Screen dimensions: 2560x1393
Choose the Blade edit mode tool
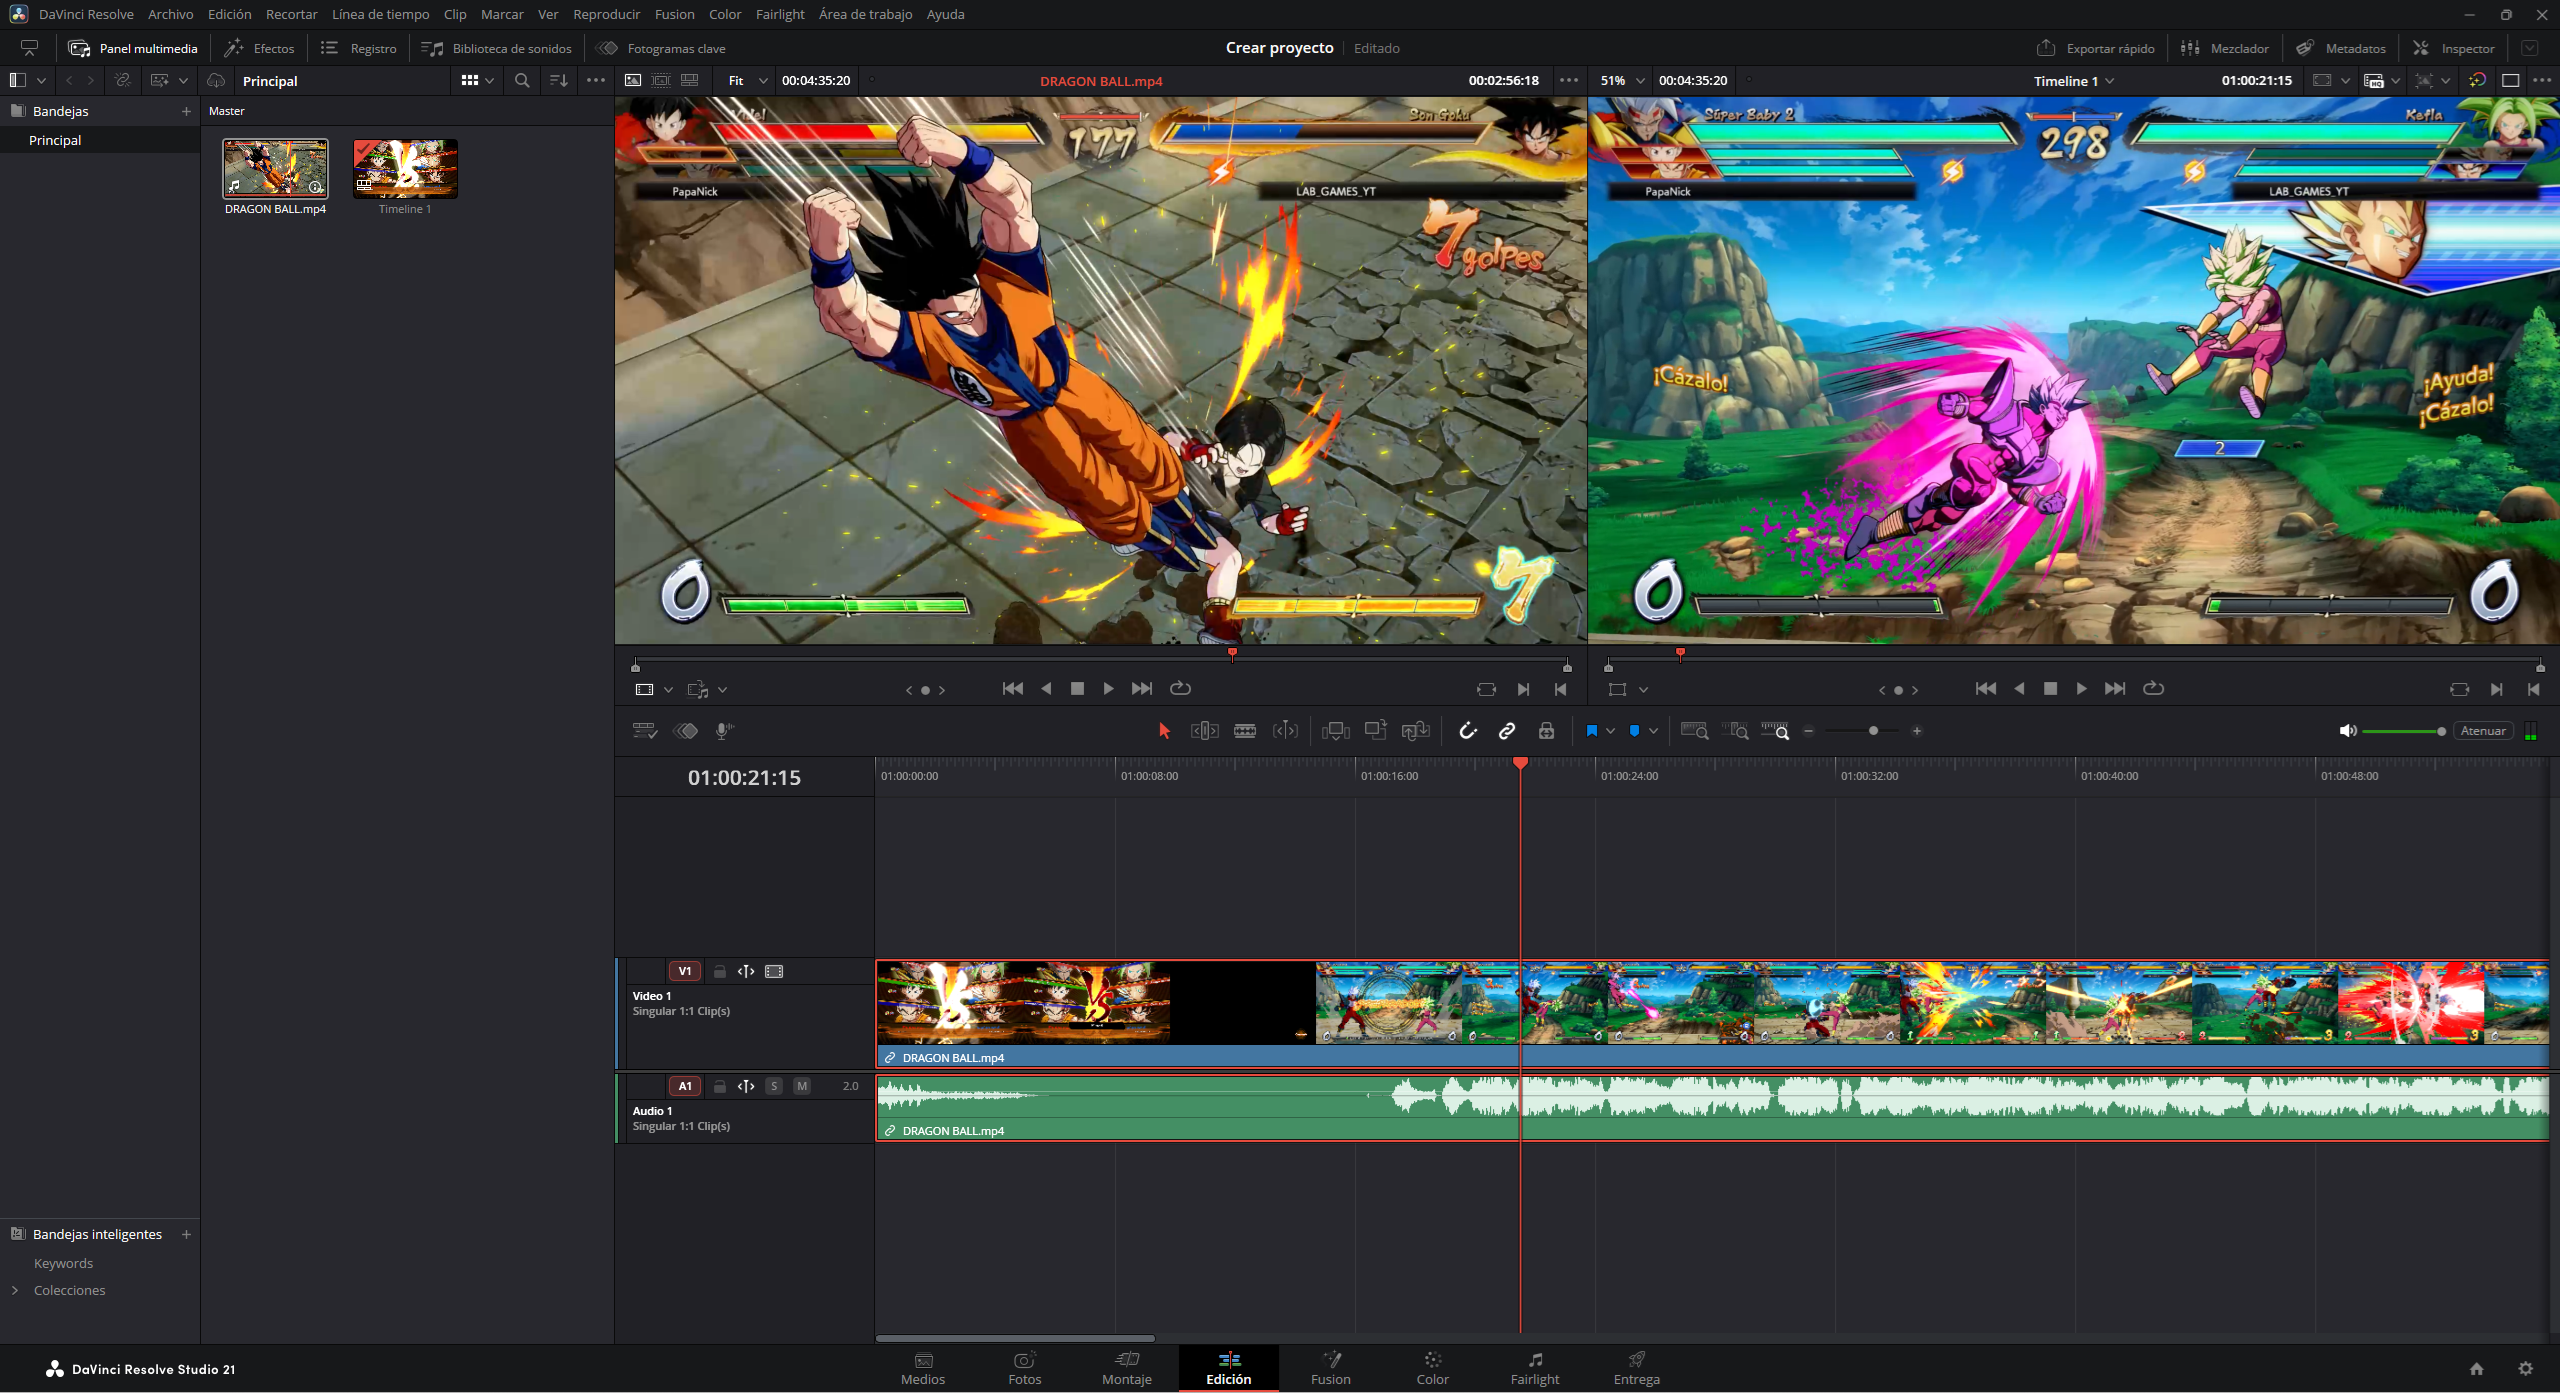[x=1245, y=731]
